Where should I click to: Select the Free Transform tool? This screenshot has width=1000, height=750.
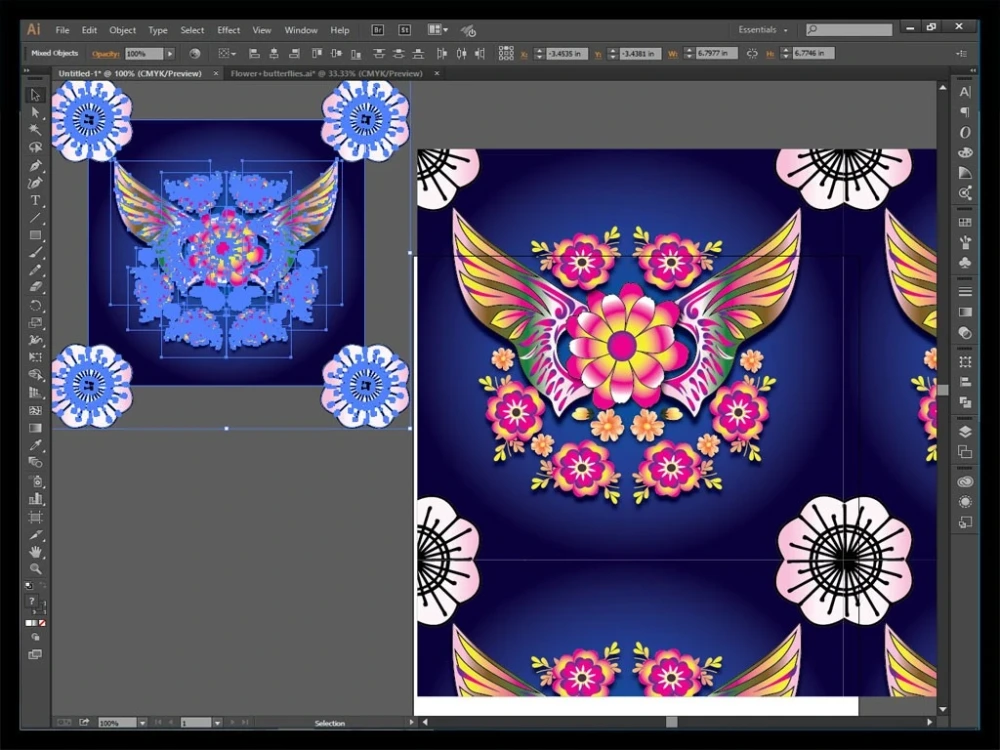point(35,357)
